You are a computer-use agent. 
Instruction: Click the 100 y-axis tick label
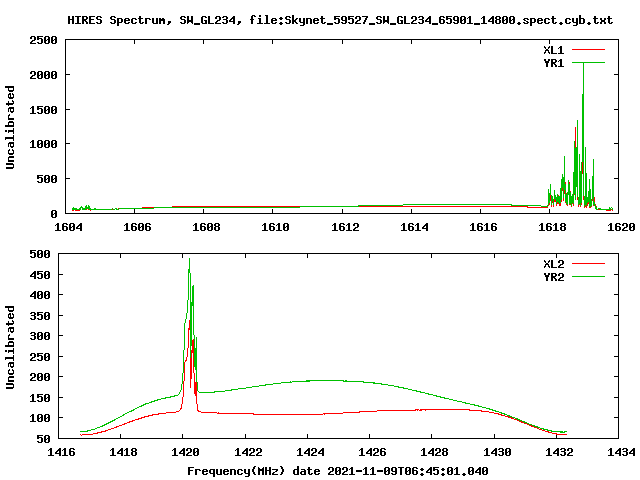click(x=40, y=418)
